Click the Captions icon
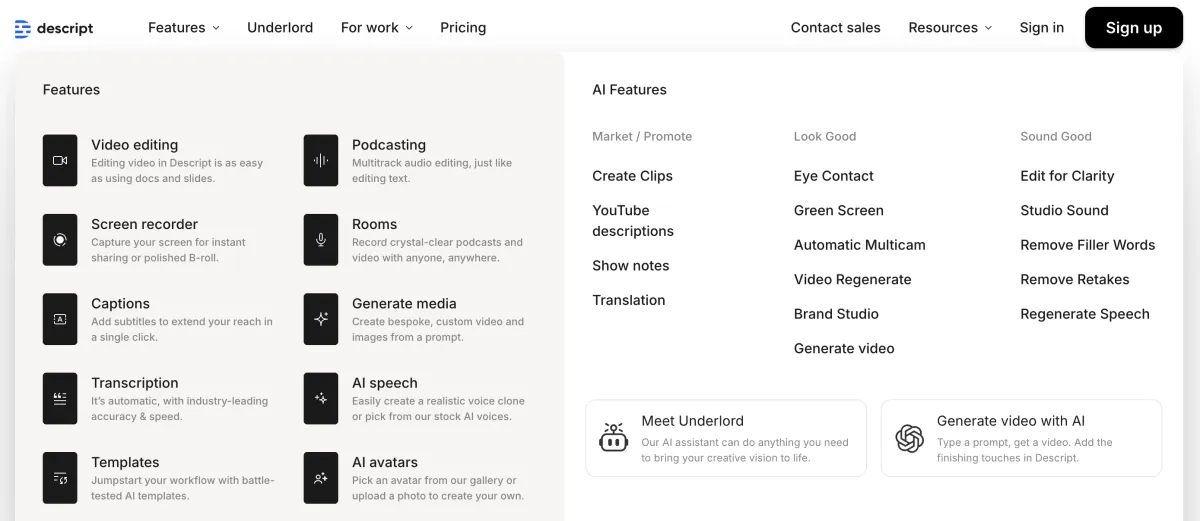Screen dimensions: 1200x521 pos(60,319)
